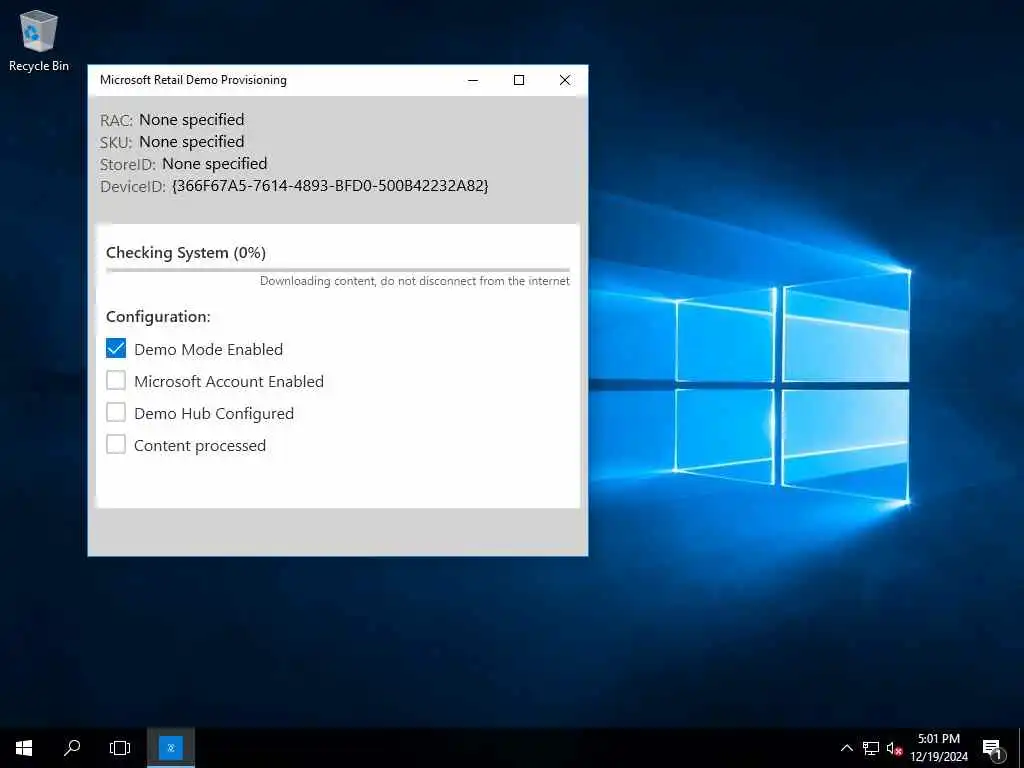The width and height of the screenshot is (1024, 768).
Task: Select Retail Demo Provisioning taskbar app
Action: pos(170,748)
